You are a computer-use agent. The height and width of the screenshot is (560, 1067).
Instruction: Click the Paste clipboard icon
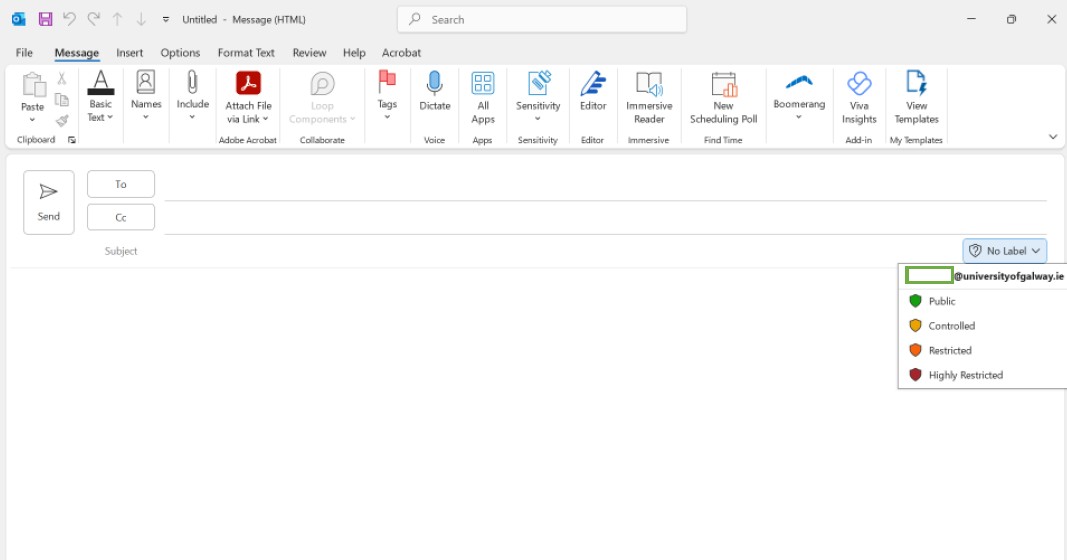coord(33,85)
